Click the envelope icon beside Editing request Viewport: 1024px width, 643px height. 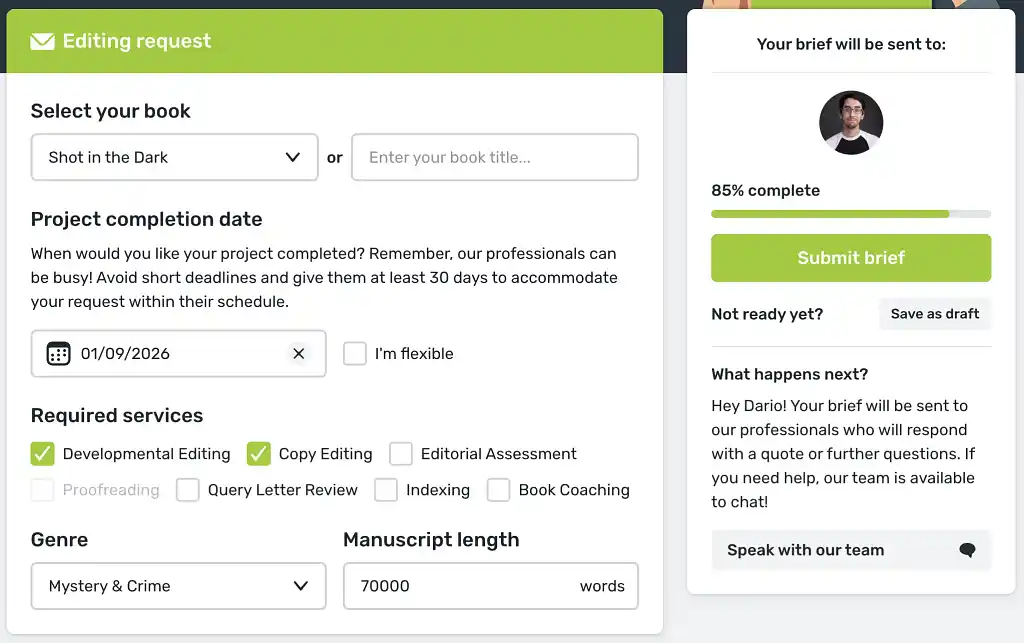click(x=42, y=42)
